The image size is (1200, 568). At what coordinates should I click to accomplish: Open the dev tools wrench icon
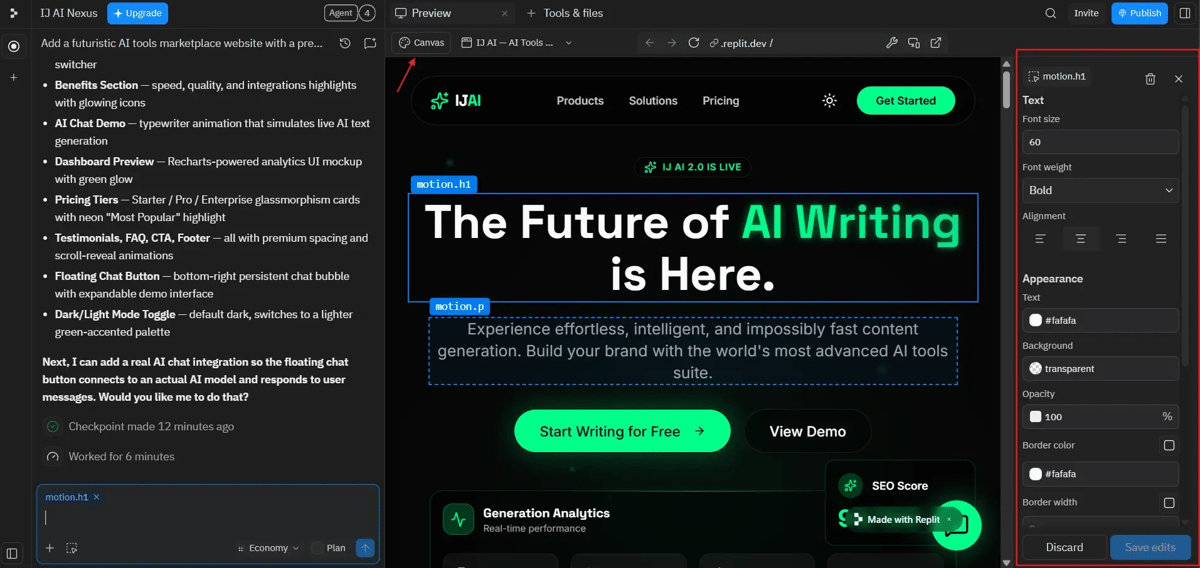(892, 43)
